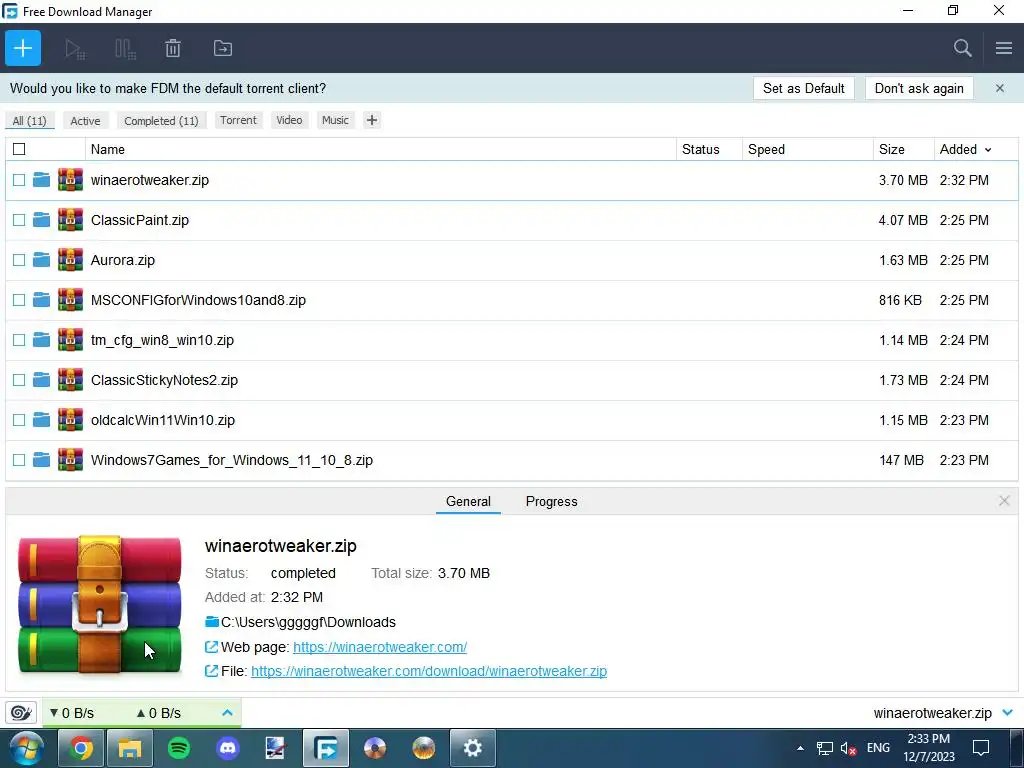Click the move to folder toolbar icon

point(223,48)
